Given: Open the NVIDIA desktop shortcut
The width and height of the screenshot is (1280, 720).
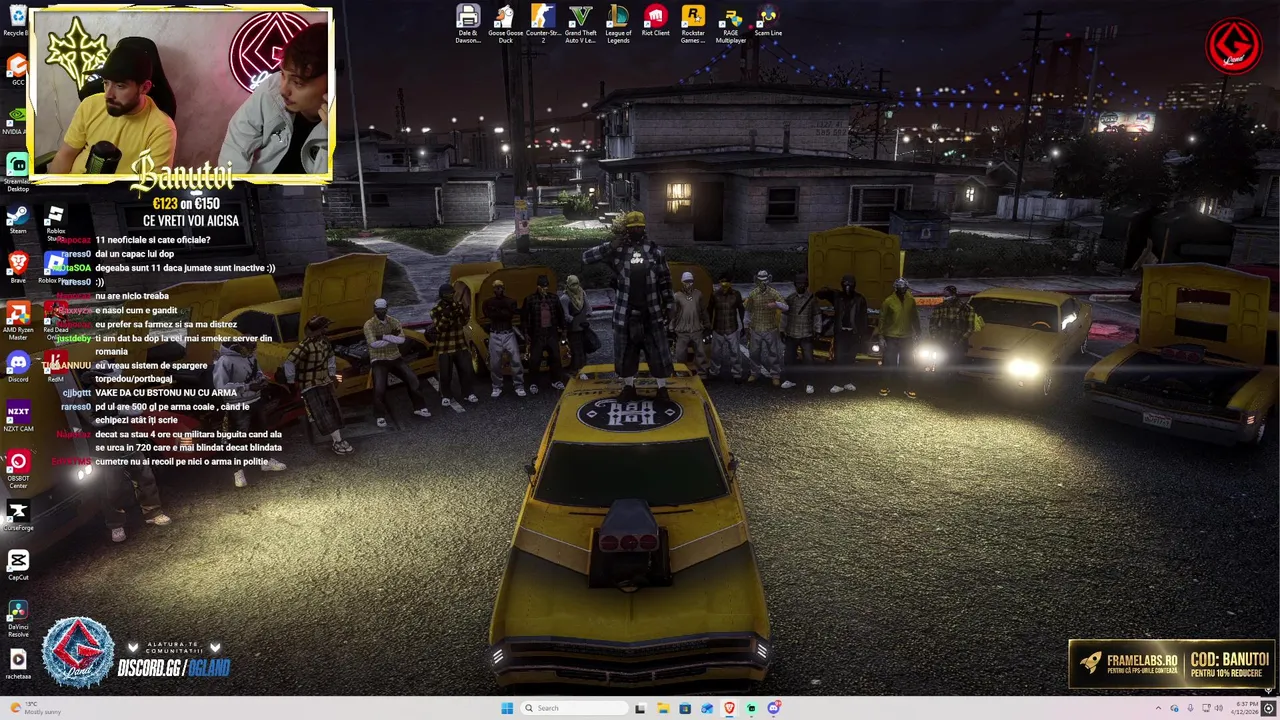Looking at the screenshot, I should pyautogui.click(x=17, y=118).
